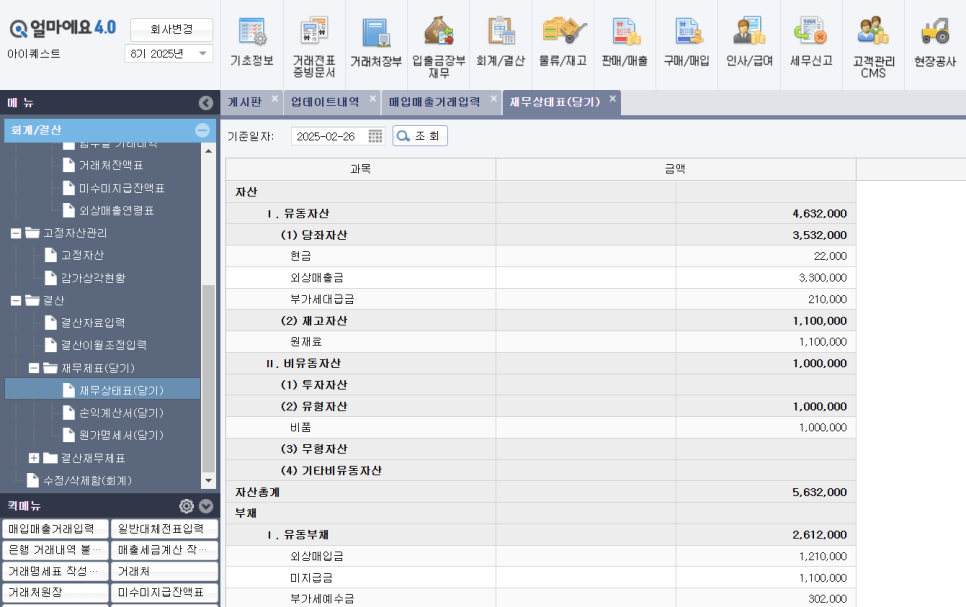Open 결산이월조정입력 tree item
The width and height of the screenshot is (966, 607).
pyautogui.click(x=104, y=345)
